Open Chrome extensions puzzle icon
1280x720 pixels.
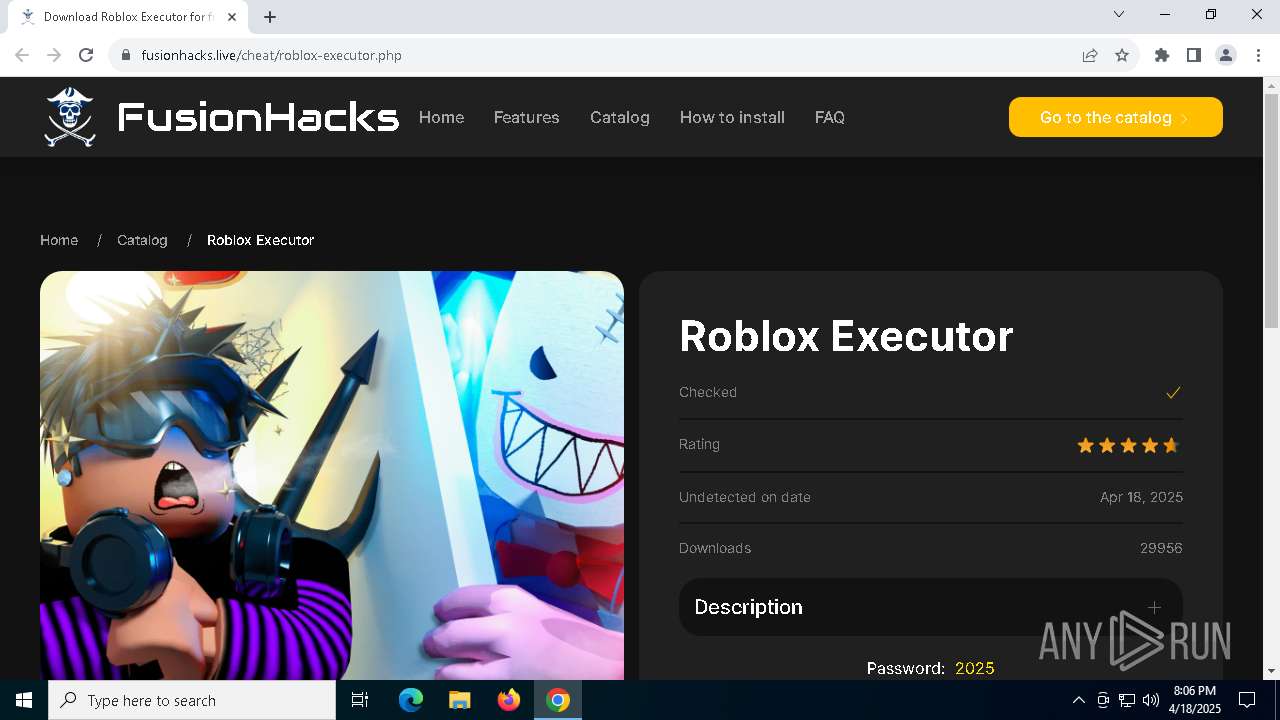pos(1162,55)
